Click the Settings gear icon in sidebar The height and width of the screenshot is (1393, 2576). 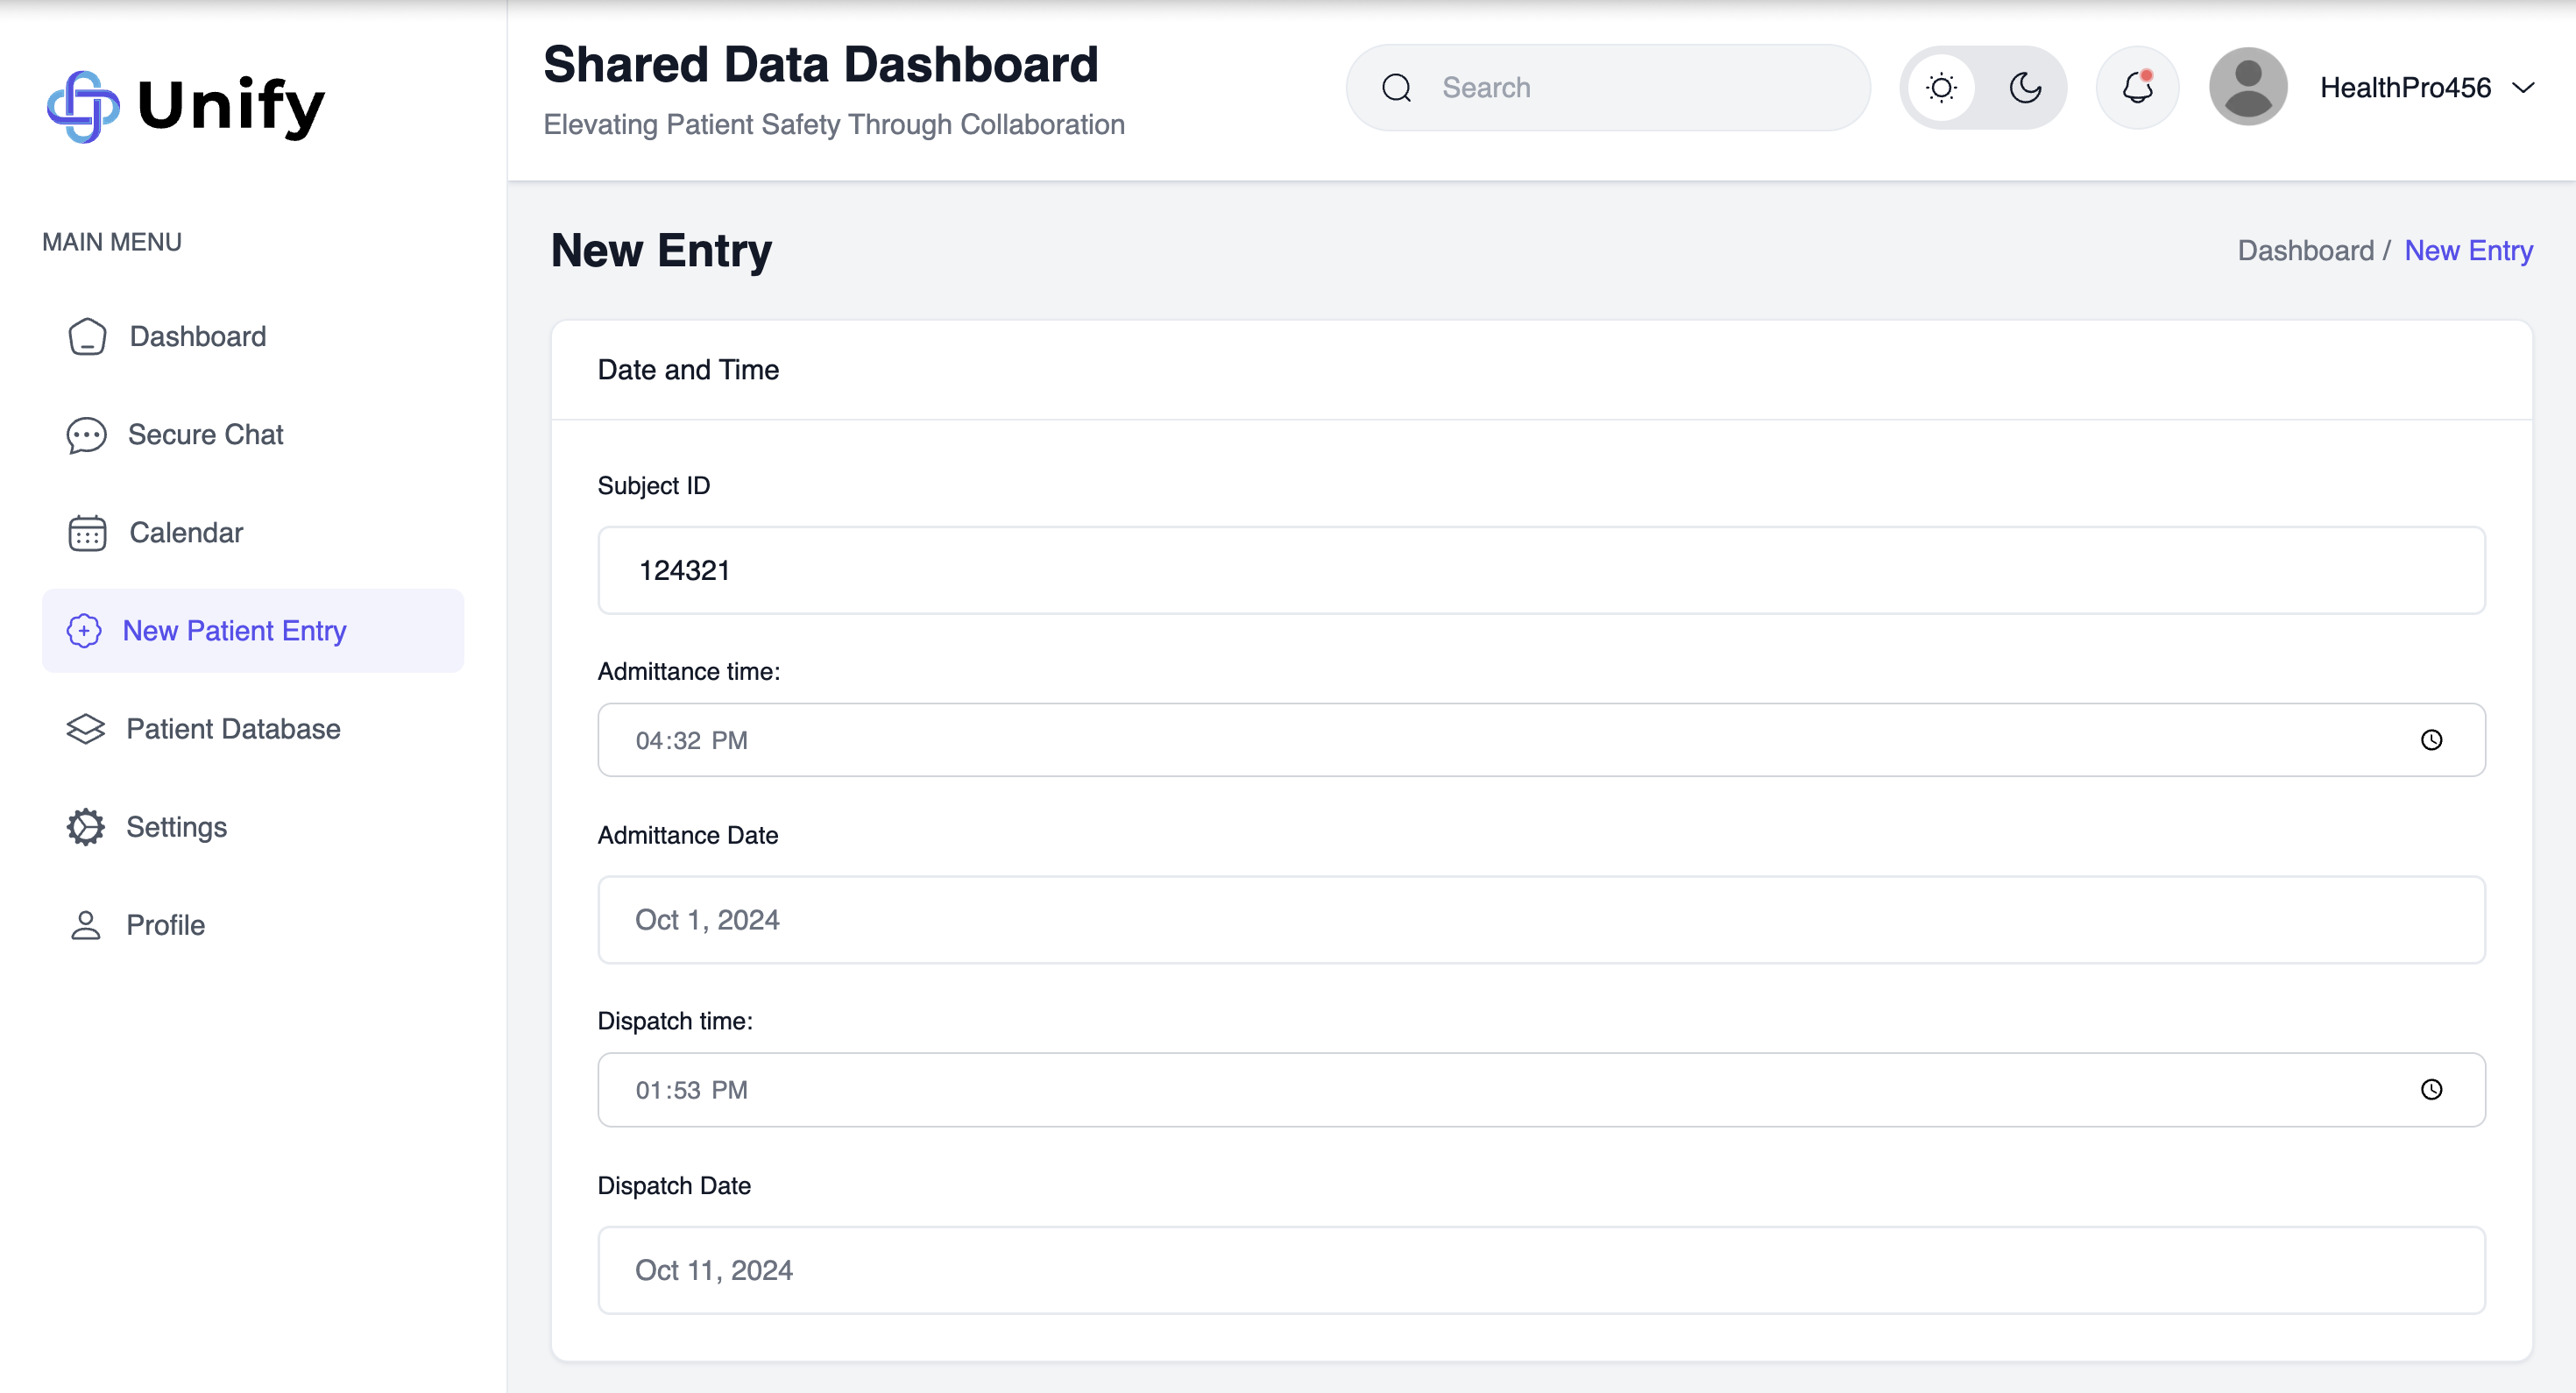click(x=86, y=827)
